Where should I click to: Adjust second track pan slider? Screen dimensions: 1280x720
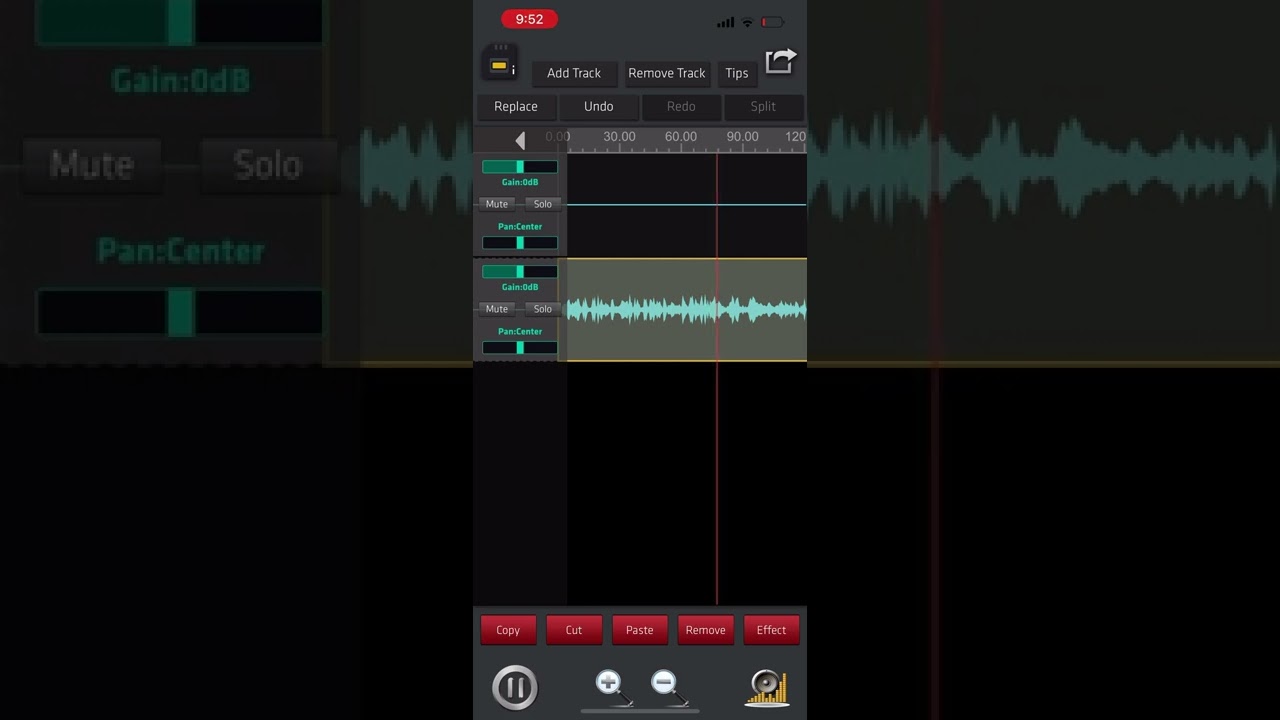pos(520,348)
